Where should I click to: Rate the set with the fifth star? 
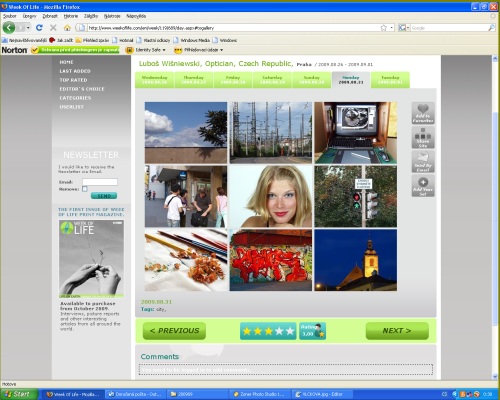click(x=290, y=331)
